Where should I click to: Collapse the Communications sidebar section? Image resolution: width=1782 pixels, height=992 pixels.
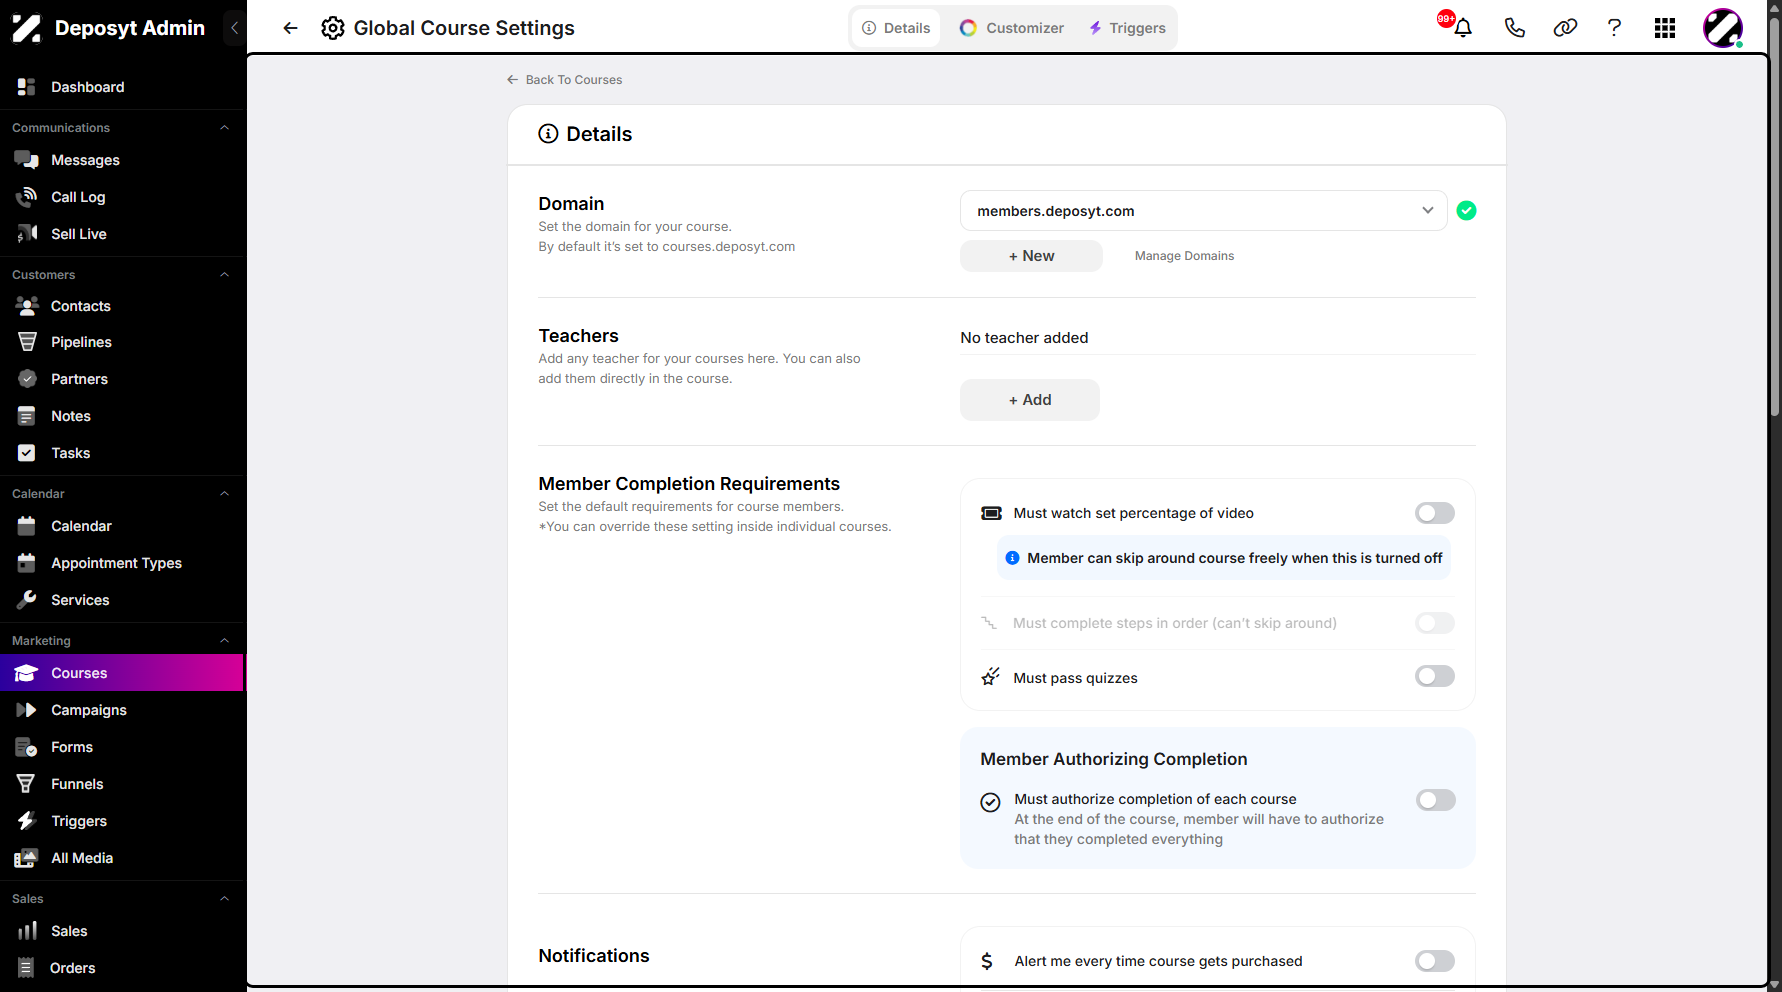[224, 128]
